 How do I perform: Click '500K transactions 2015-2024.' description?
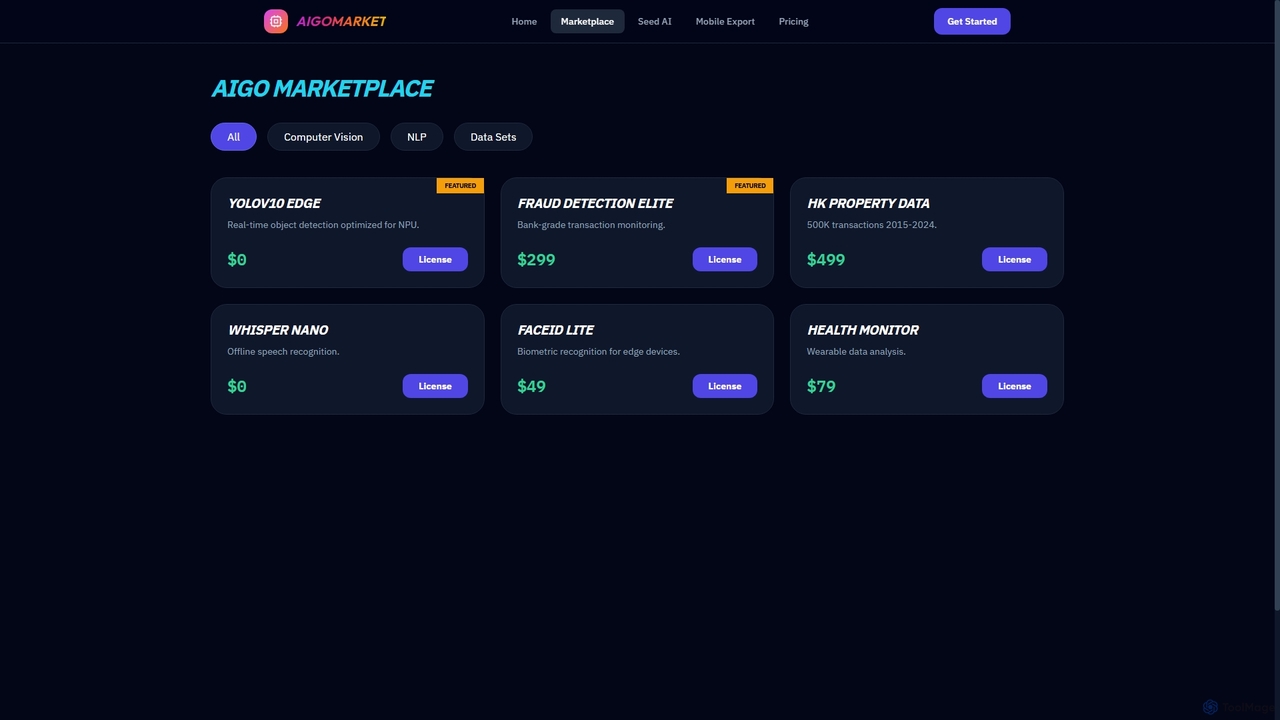(x=872, y=225)
